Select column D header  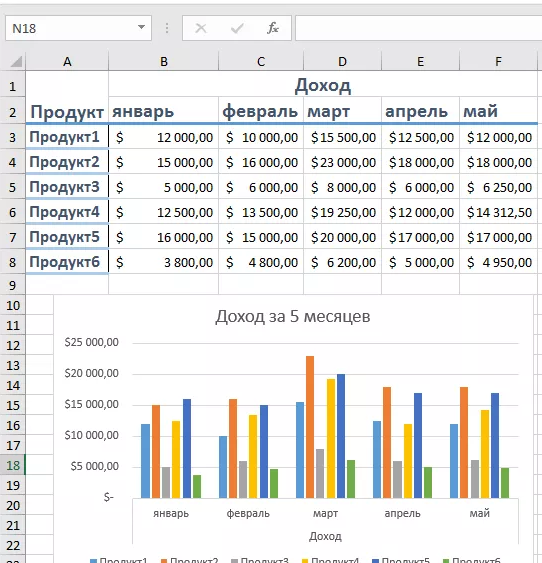click(342, 61)
